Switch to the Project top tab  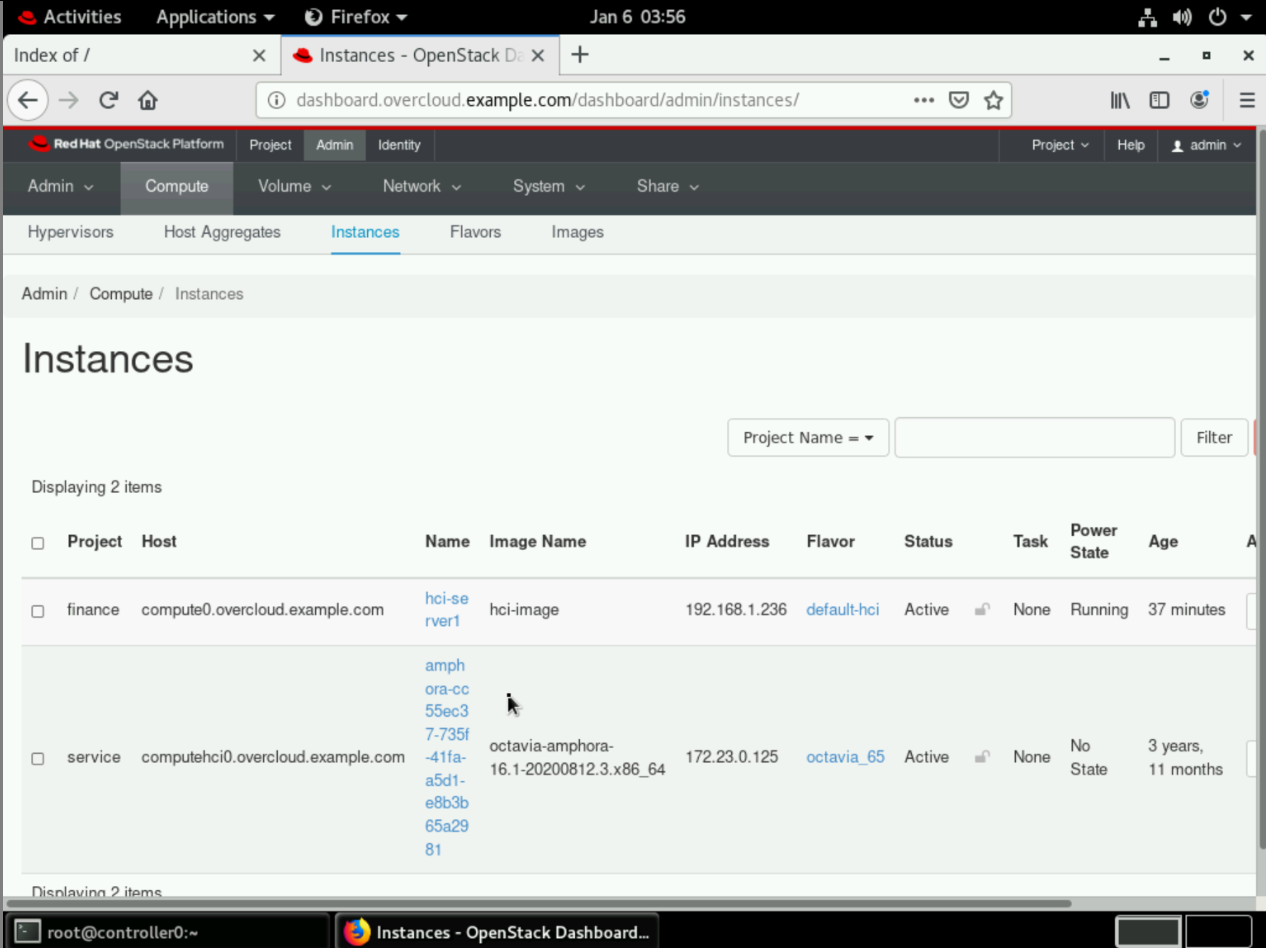click(x=270, y=145)
